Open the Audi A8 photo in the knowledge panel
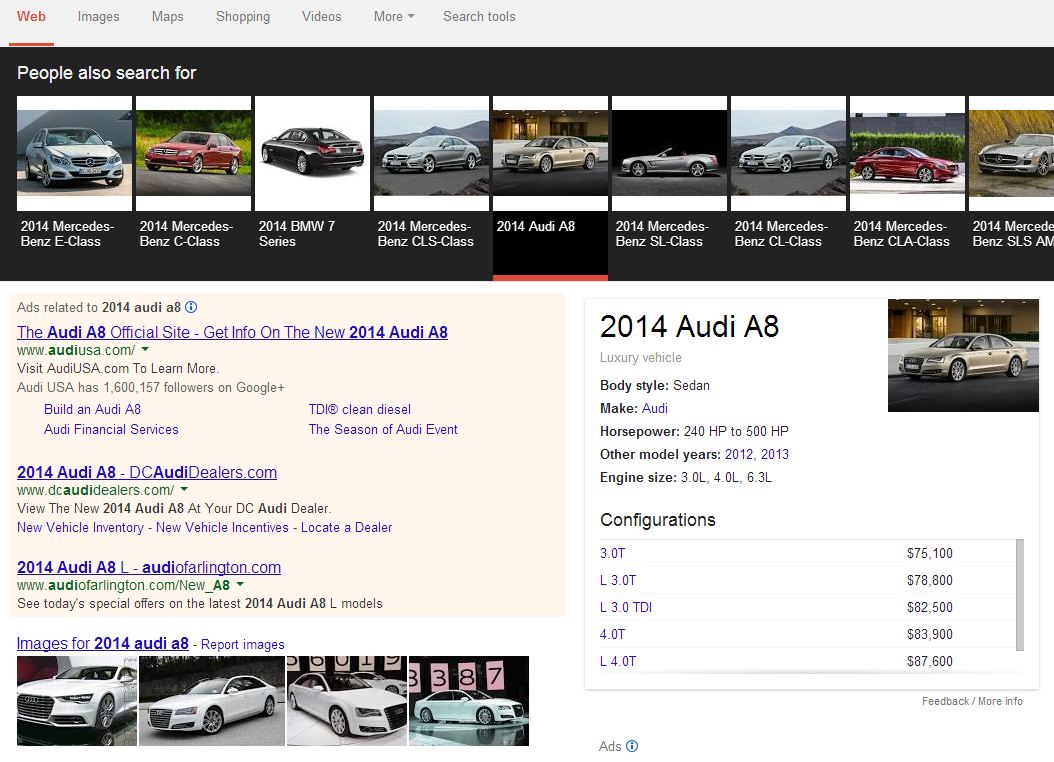 click(x=963, y=355)
